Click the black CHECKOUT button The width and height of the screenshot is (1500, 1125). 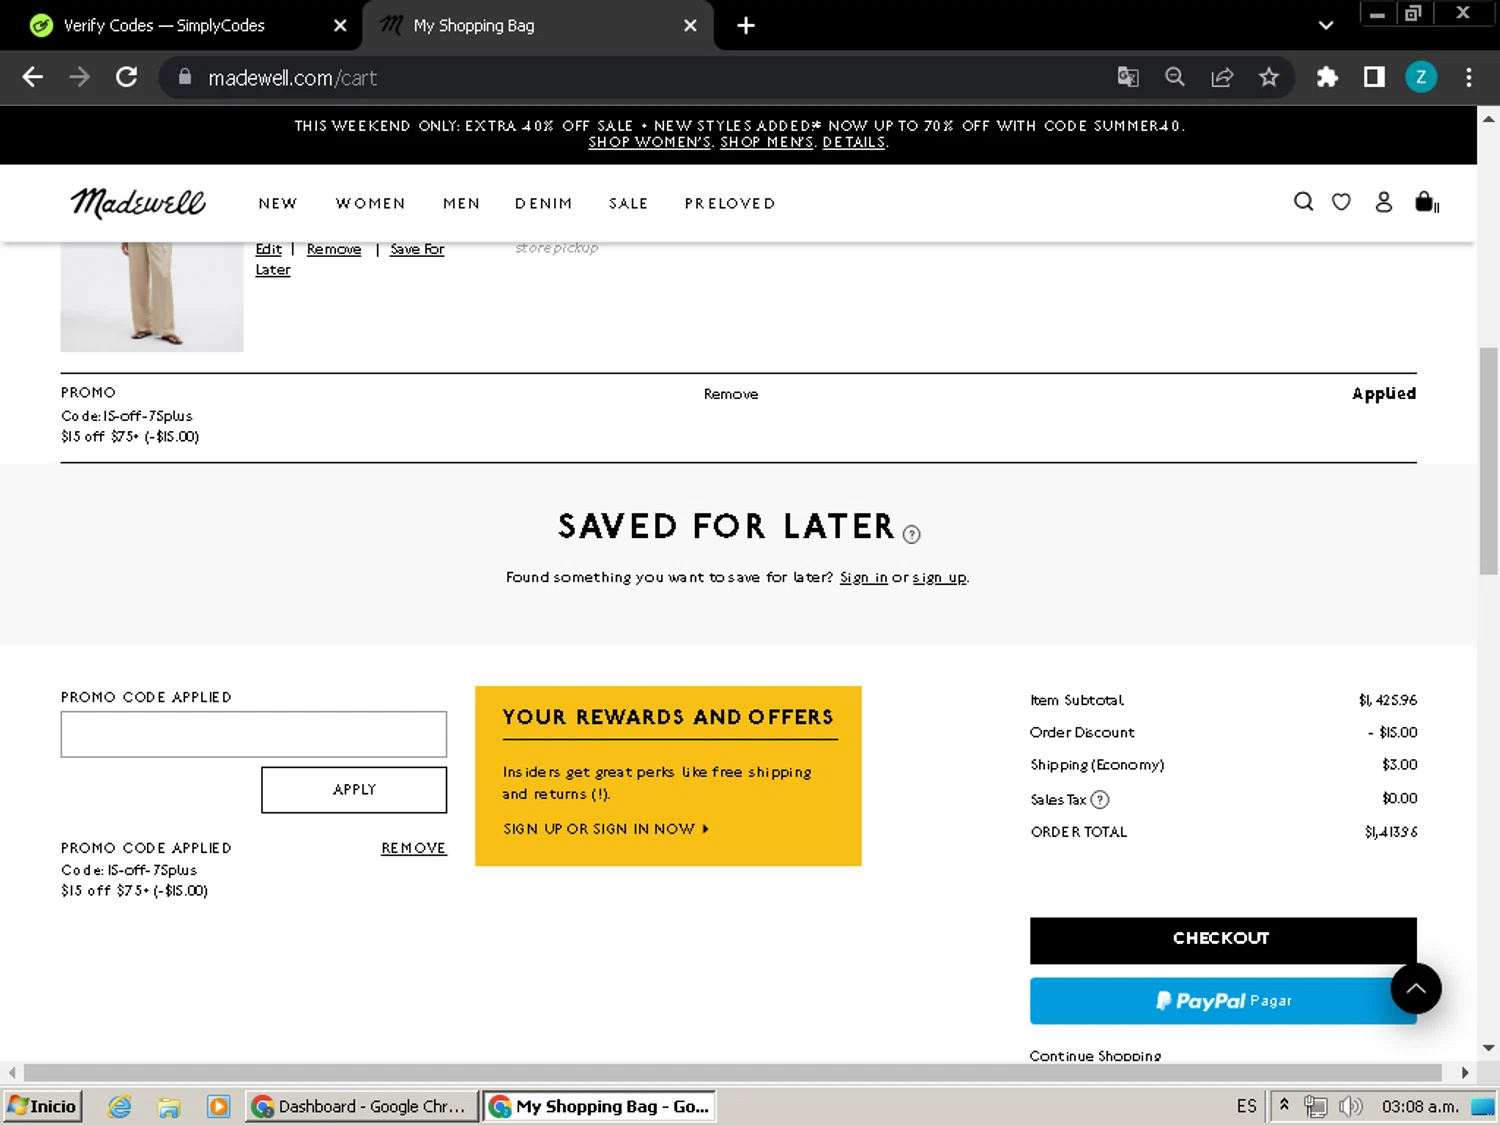[1223, 939]
